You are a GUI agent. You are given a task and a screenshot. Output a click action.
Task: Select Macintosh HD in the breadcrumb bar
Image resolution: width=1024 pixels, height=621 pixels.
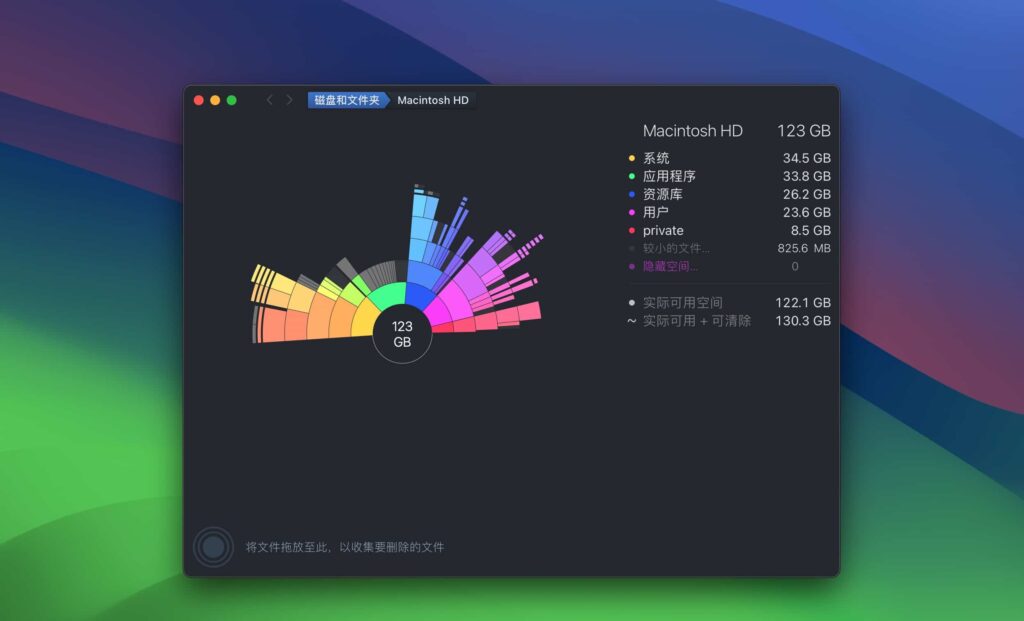click(432, 100)
